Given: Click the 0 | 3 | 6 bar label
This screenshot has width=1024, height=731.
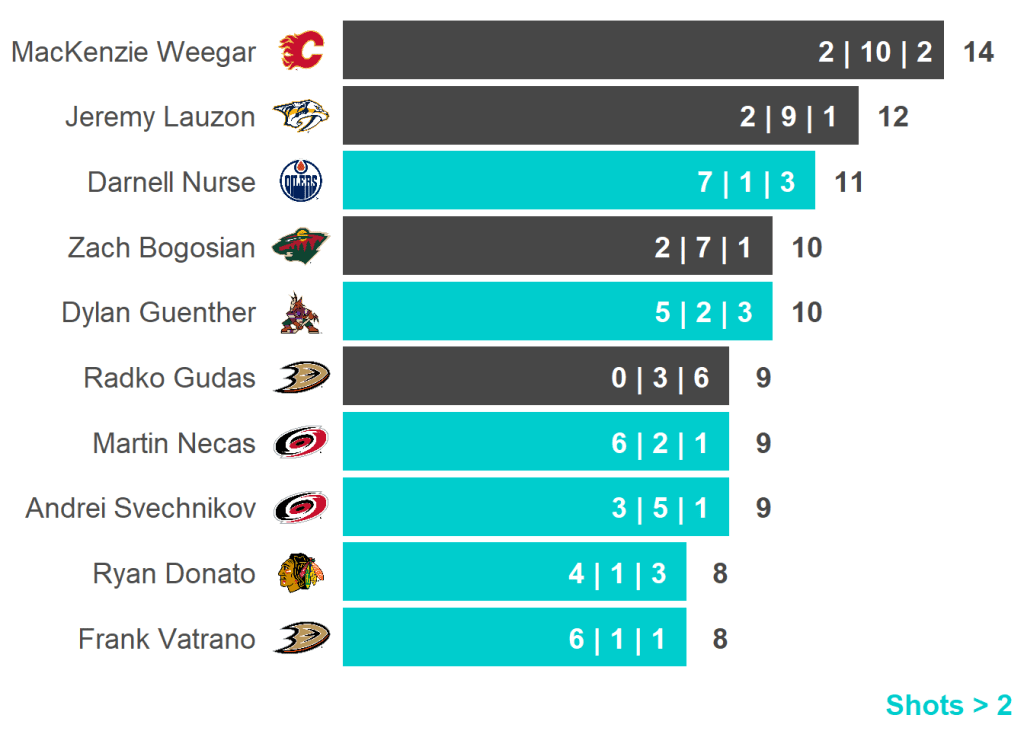Looking at the screenshot, I should pos(660,378).
